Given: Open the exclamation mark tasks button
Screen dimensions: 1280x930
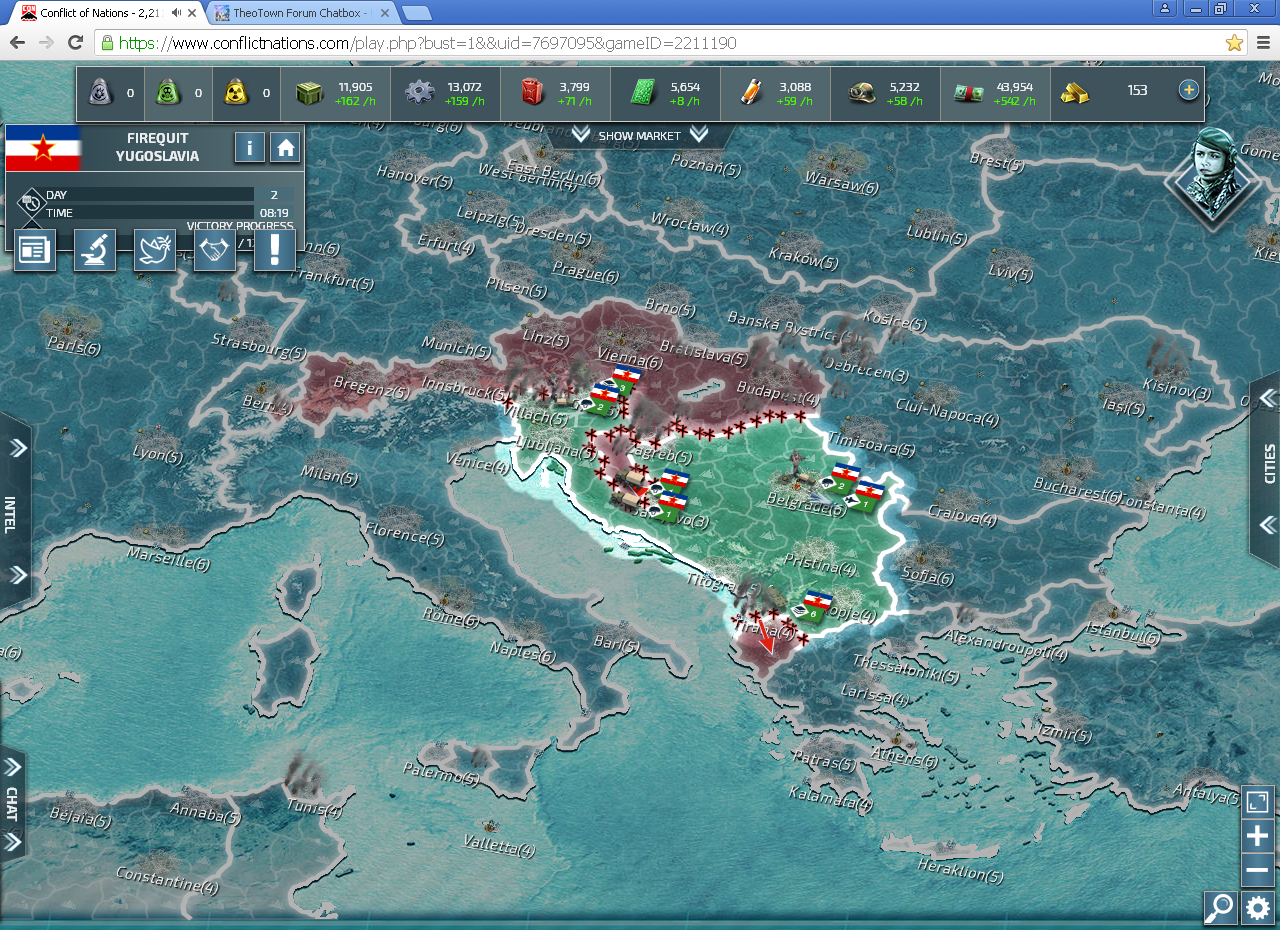Looking at the screenshot, I should point(275,250).
